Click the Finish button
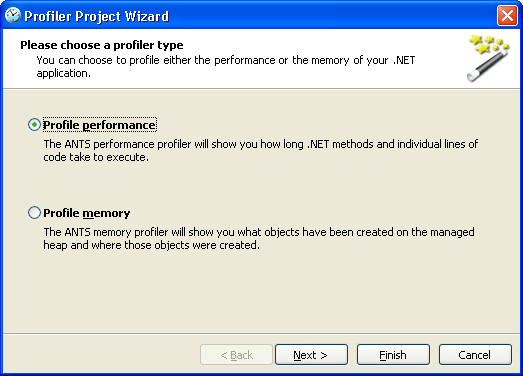 393,355
